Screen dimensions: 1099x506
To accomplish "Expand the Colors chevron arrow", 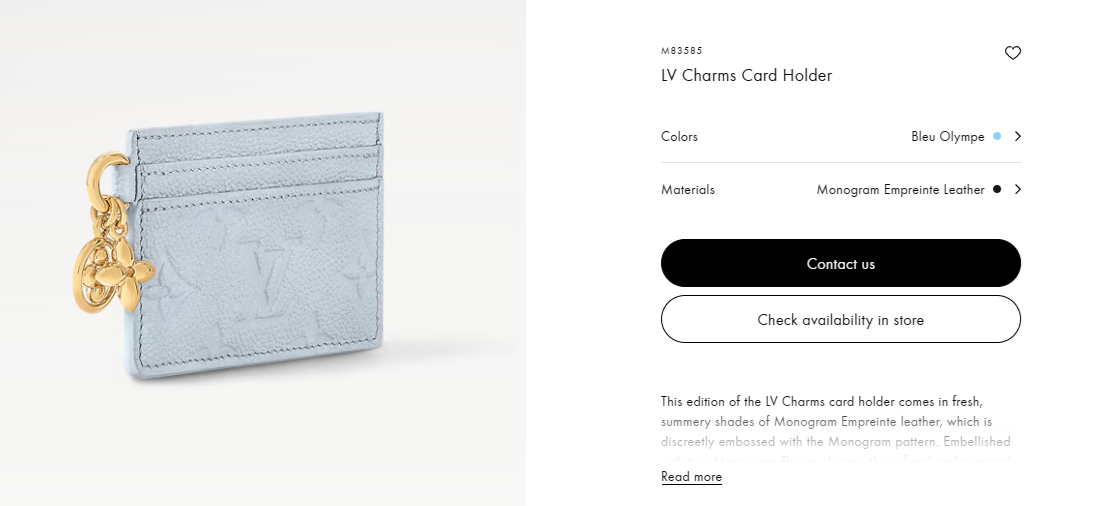I will coord(1018,136).
